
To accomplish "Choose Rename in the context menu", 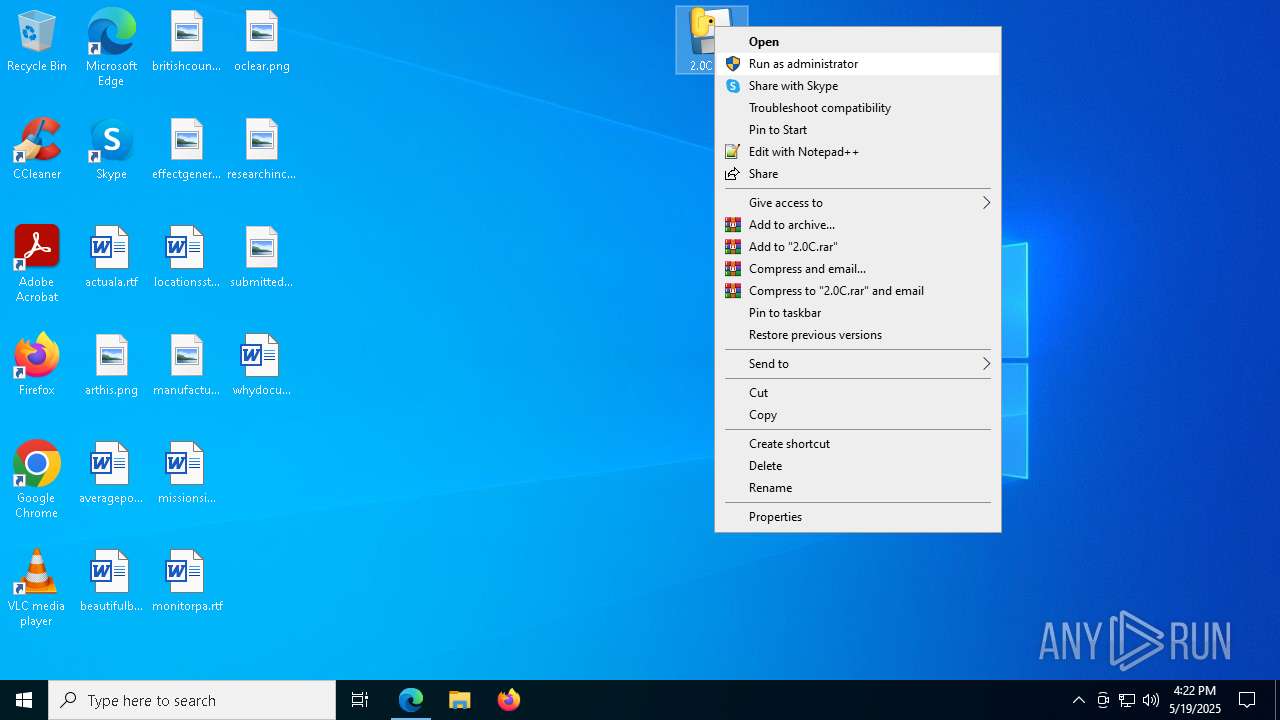I will point(858,488).
